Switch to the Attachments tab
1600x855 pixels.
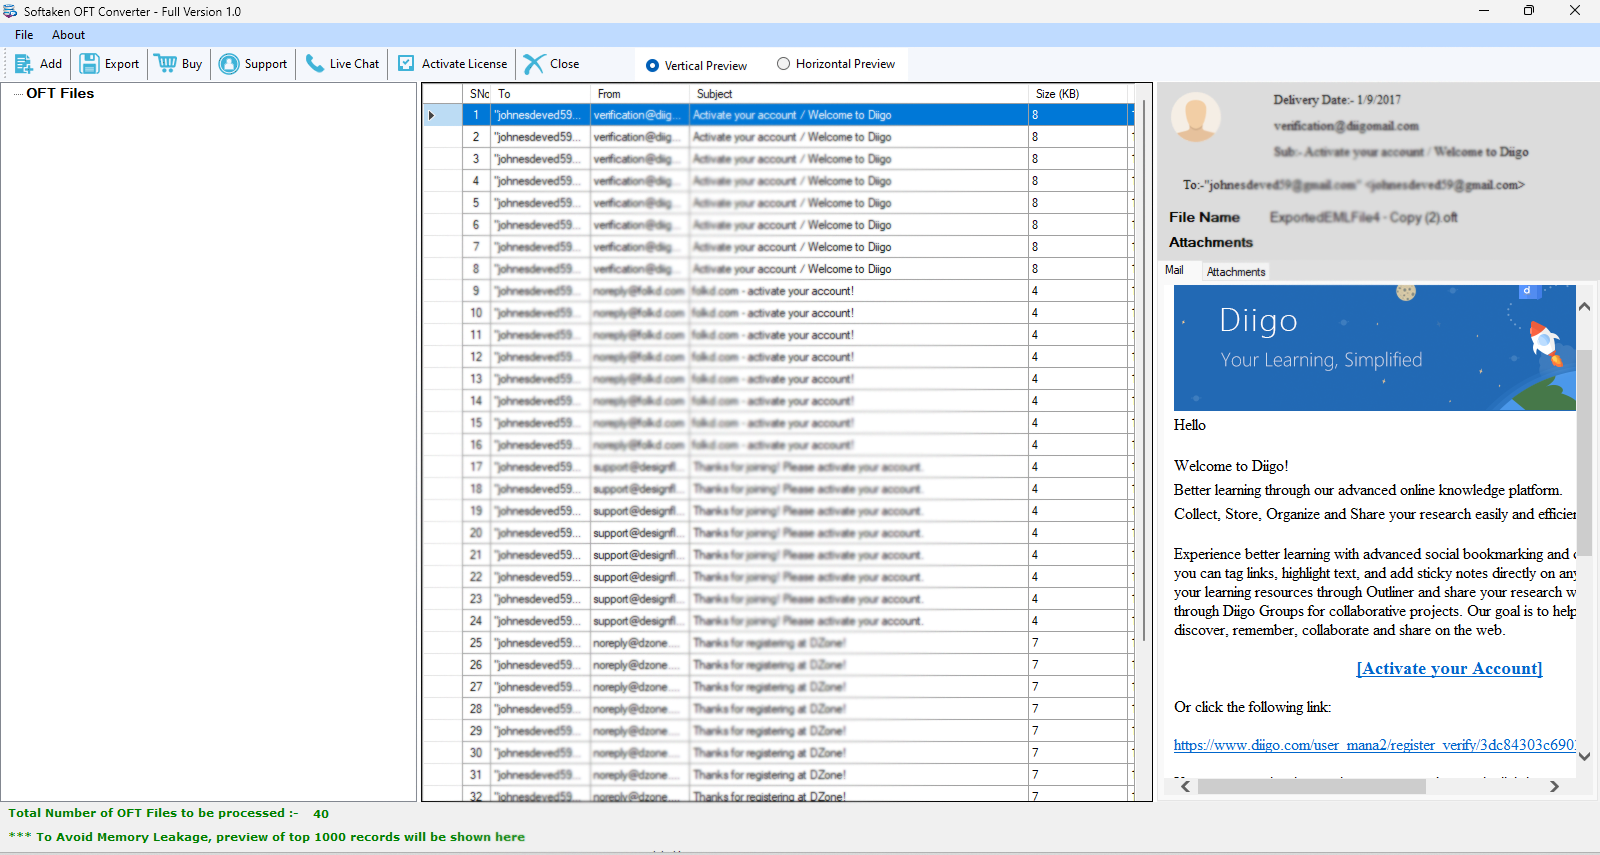pyautogui.click(x=1235, y=272)
